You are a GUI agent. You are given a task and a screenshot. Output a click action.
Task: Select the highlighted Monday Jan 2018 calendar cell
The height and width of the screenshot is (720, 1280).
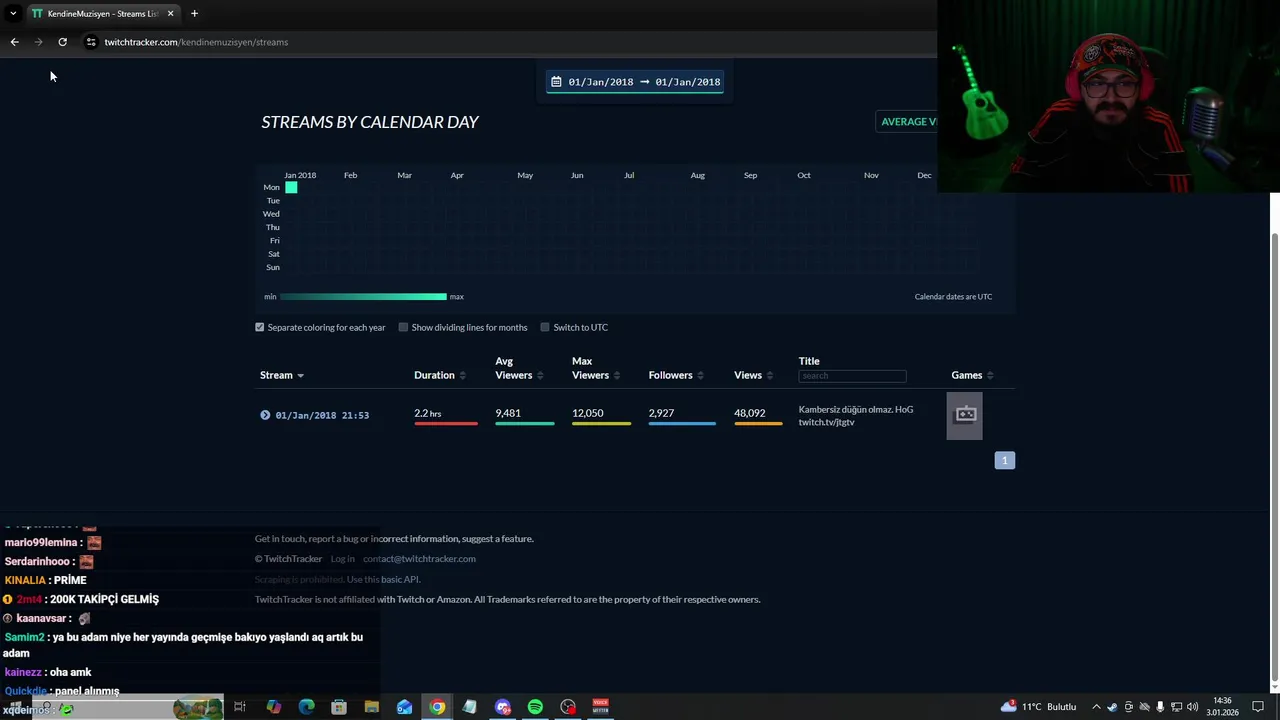pos(291,187)
